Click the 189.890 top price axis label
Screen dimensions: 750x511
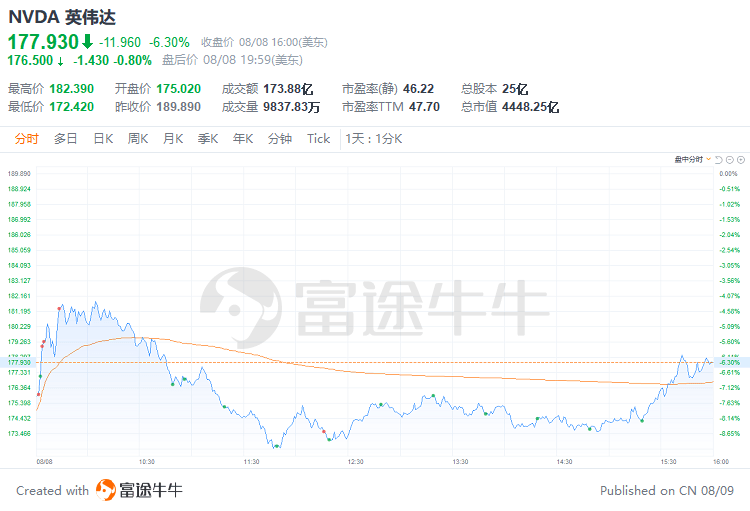(x=19, y=174)
